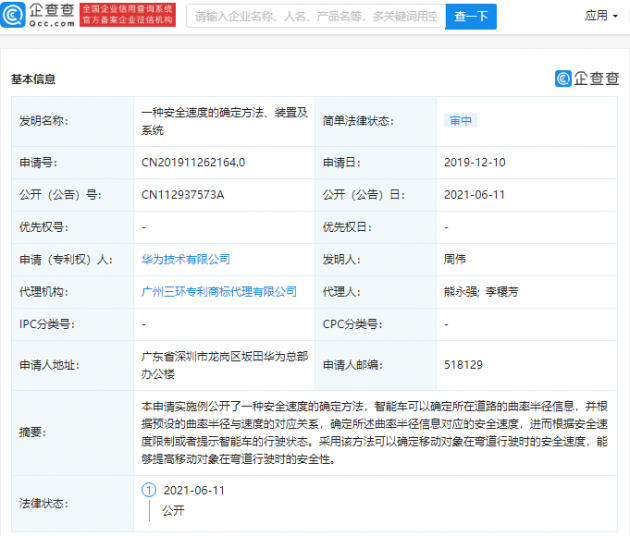Click the abstract paragraph text

374,433
